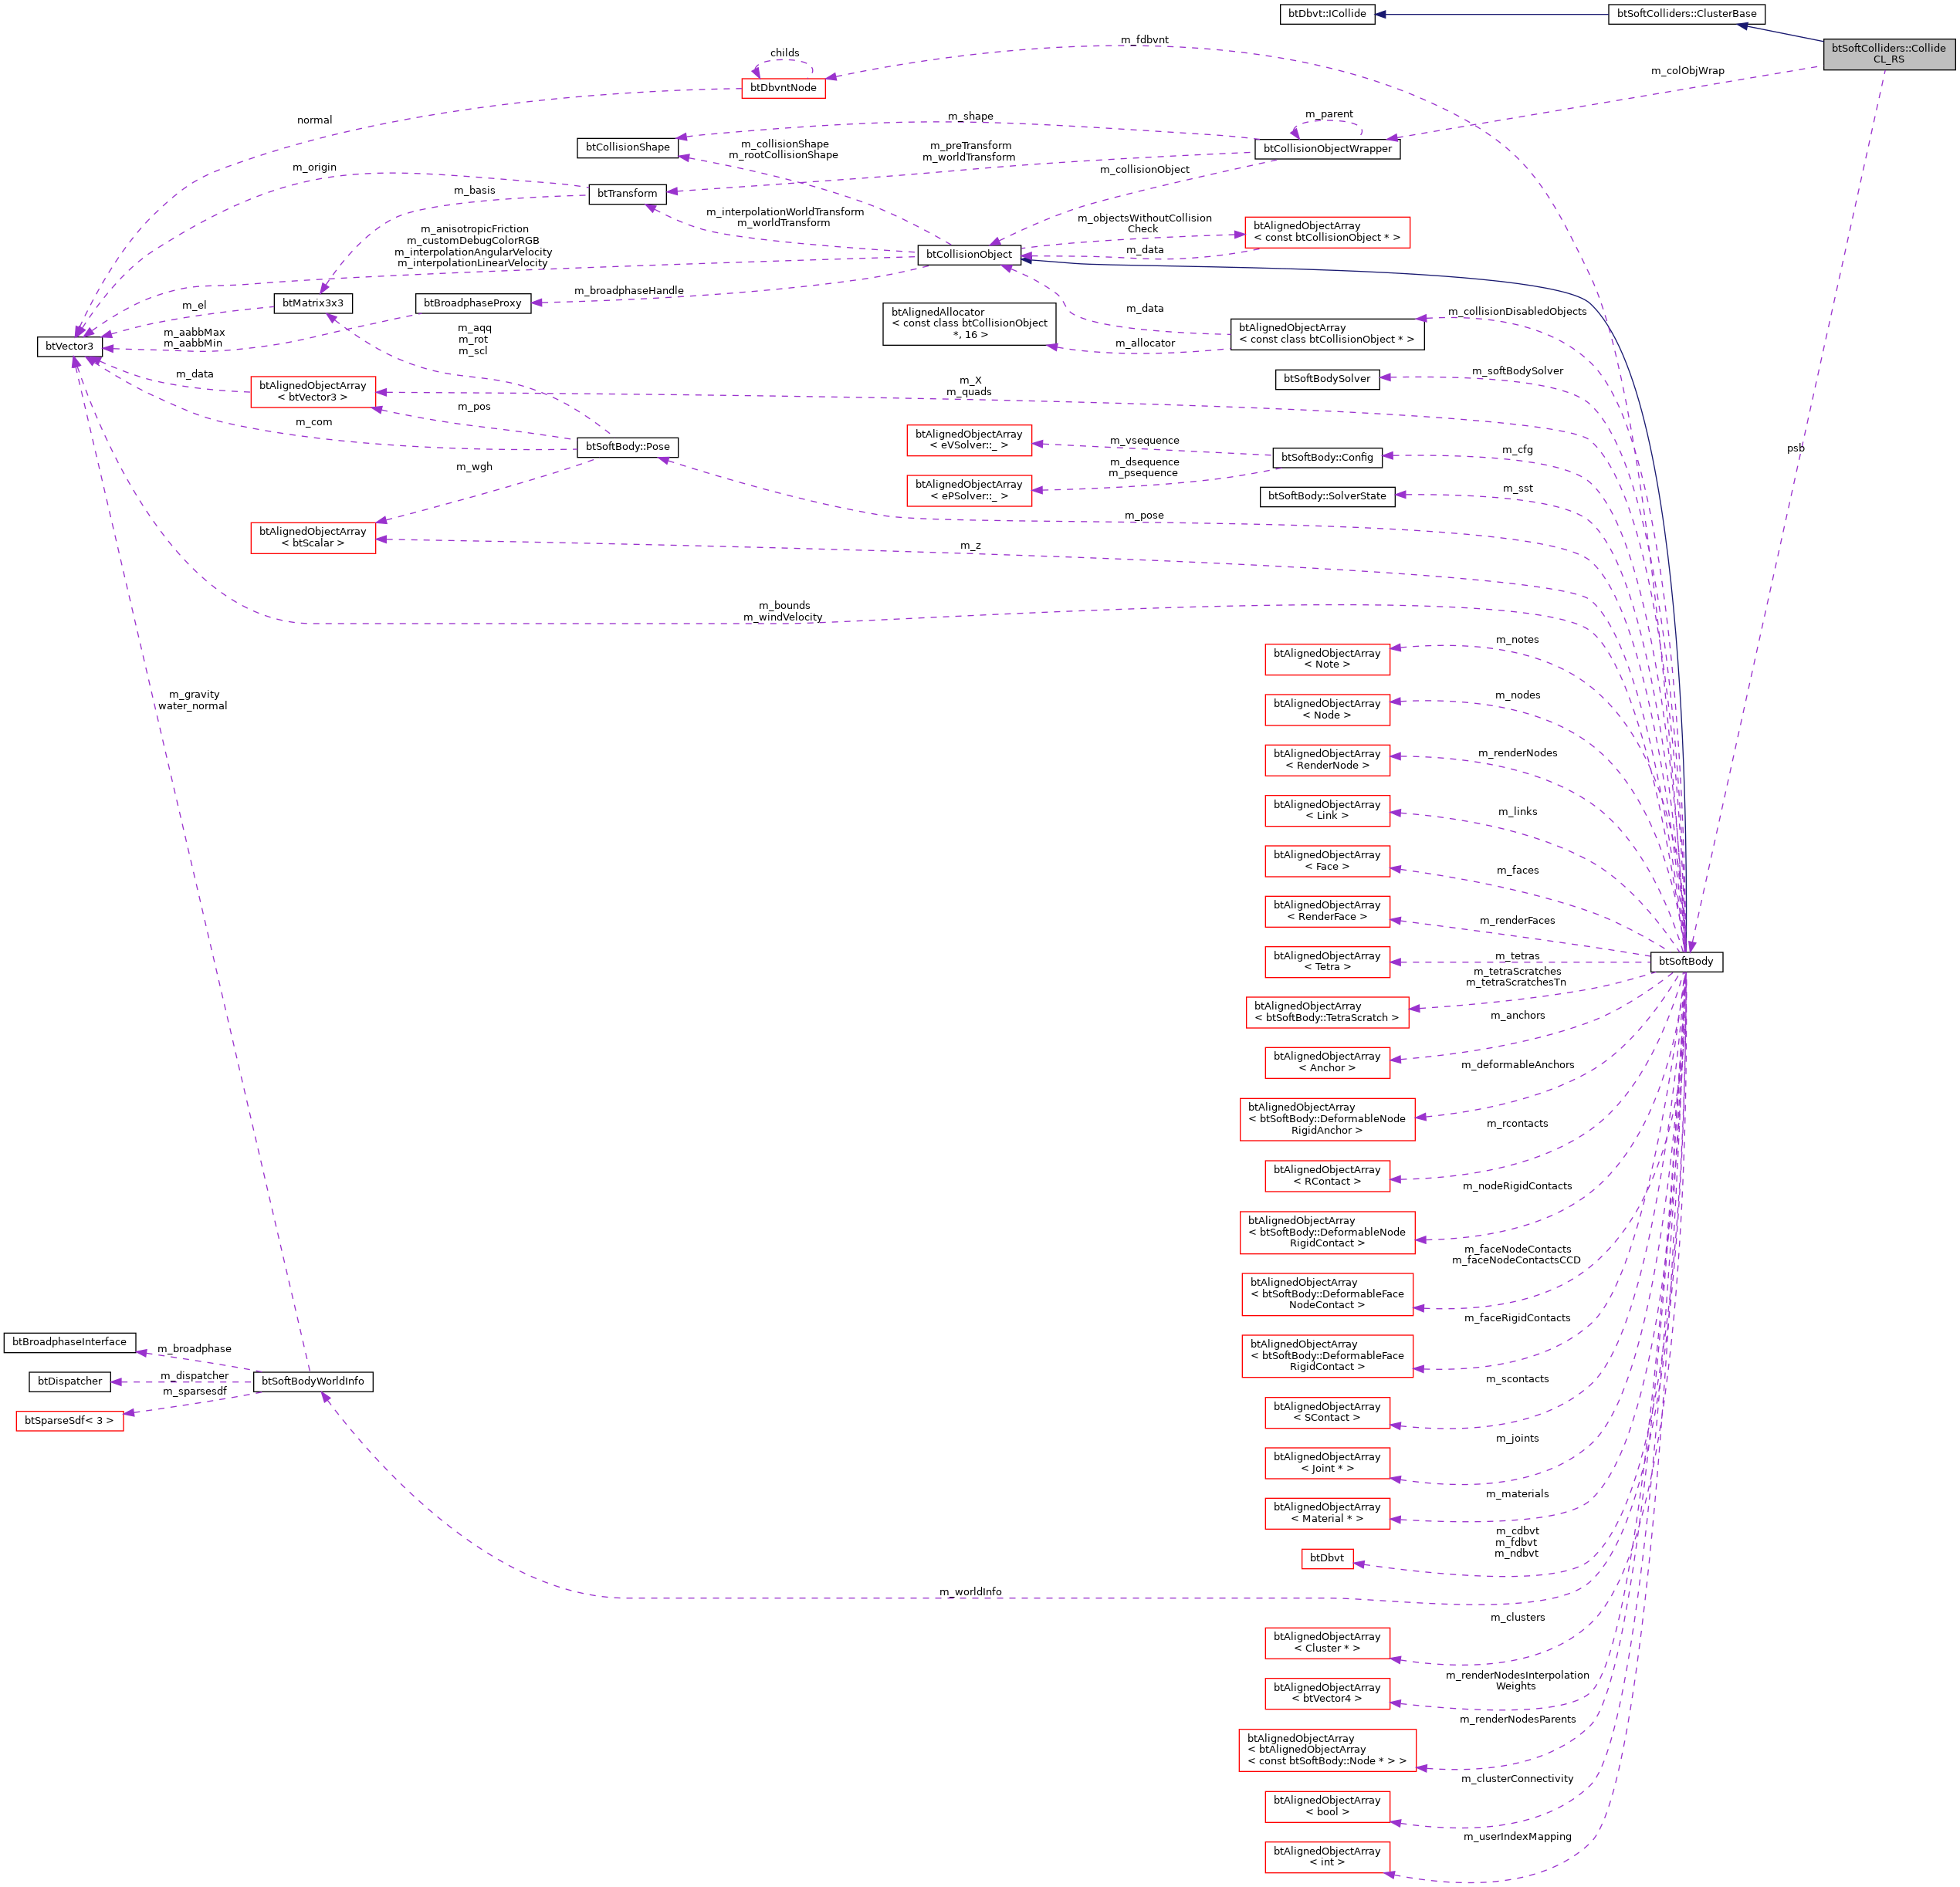The image size is (1960, 1887).
Task: Open btAlignedObjectArray btSoftBody::TetraScratch node
Action: pyautogui.click(x=1327, y=1012)
